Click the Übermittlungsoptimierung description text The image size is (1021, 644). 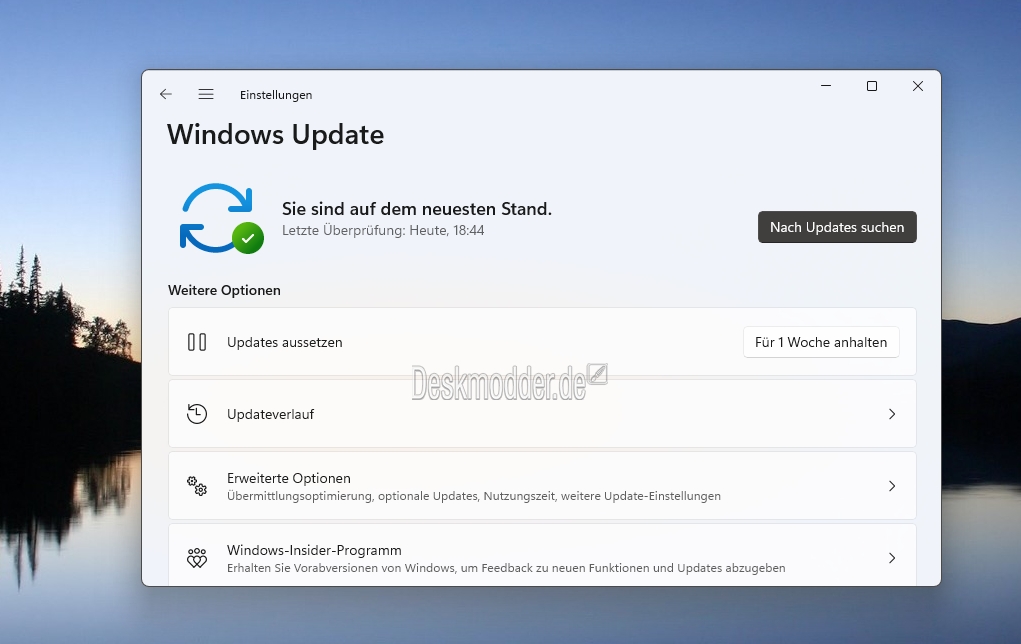(473, 496)
